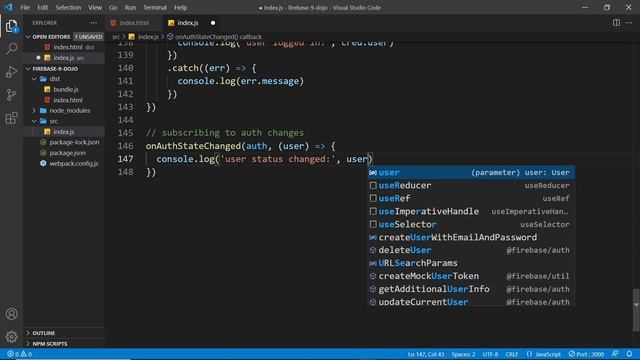Open the Explorer view in activity bar
Viewport: 640px width, 360px height.
point(11,27)
